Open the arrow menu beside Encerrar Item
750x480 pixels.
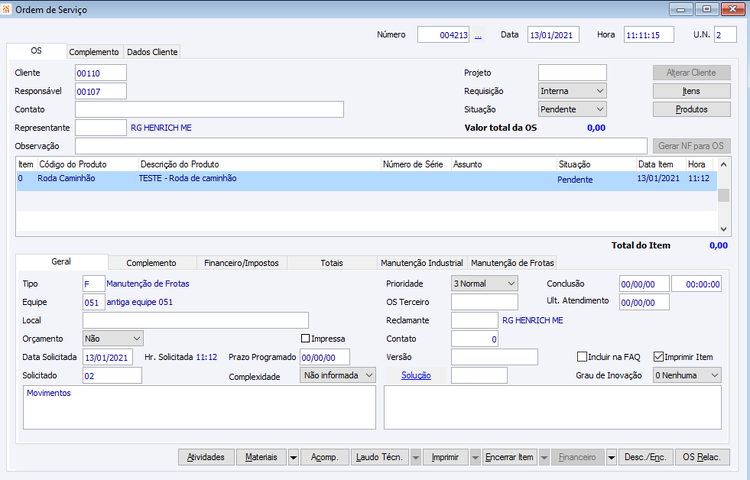tap(544, 458)
